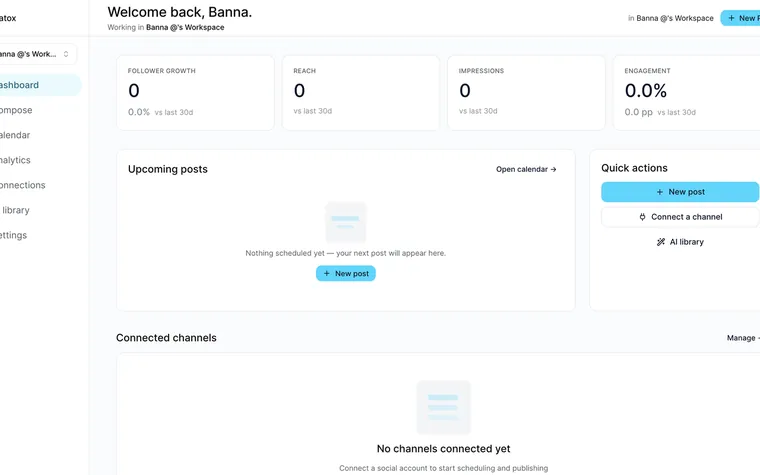Click the empty-state illustration in Connected channels

pos(443,407)
